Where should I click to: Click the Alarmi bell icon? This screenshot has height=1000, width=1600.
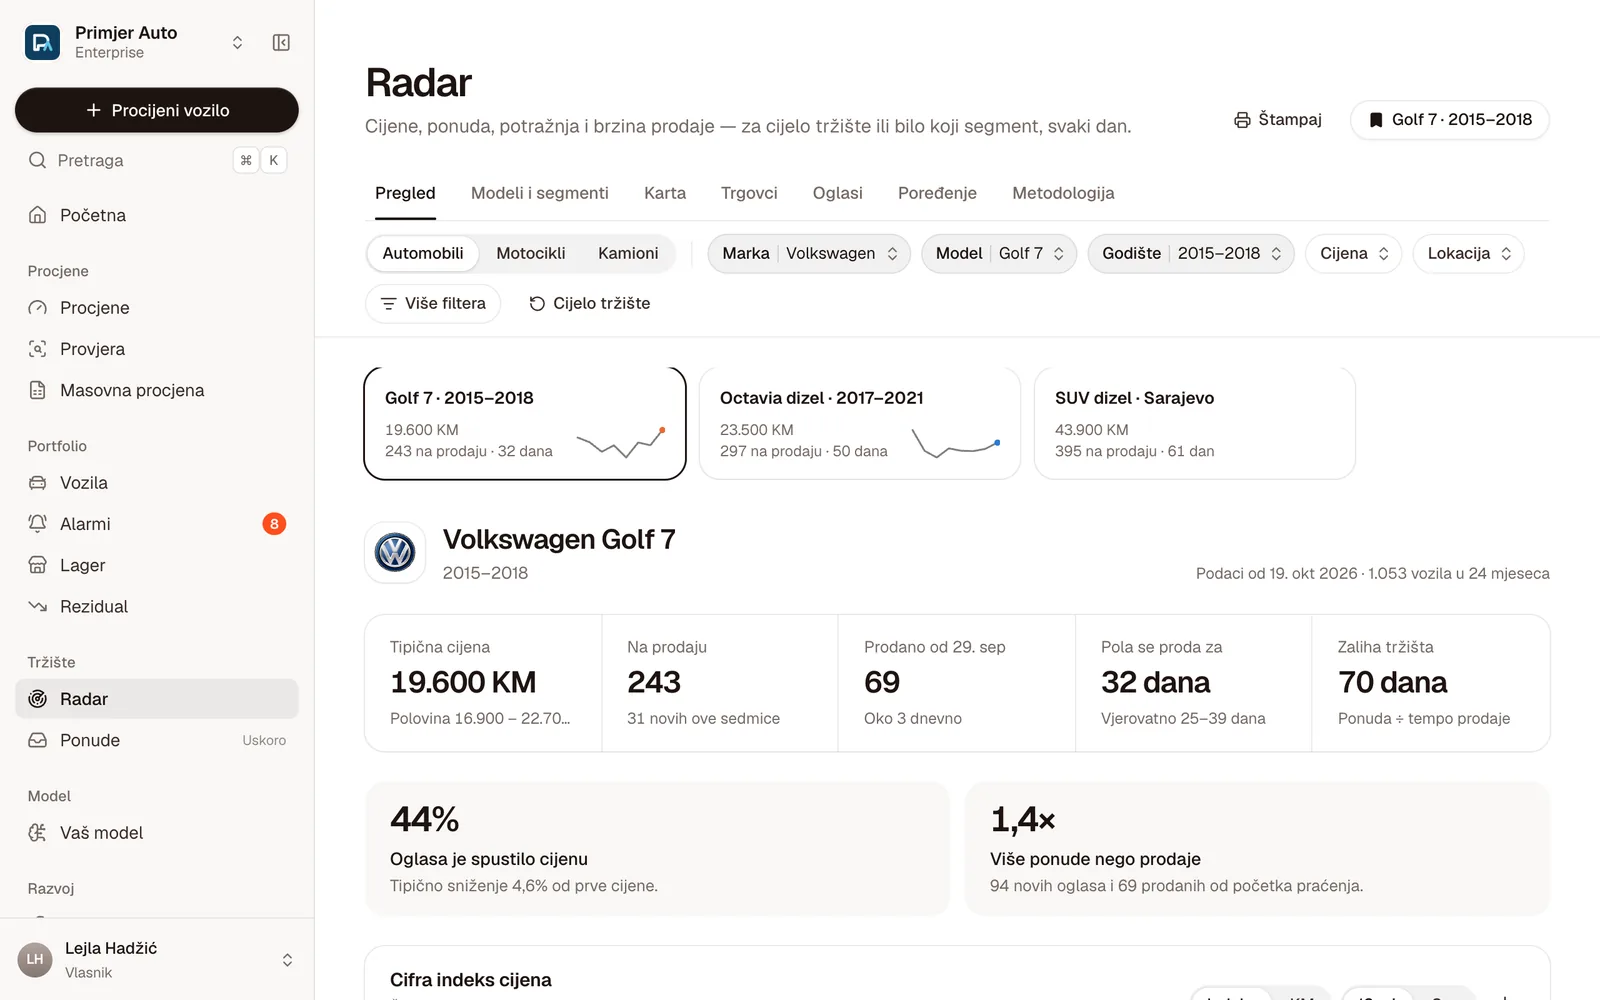[37, 524]
